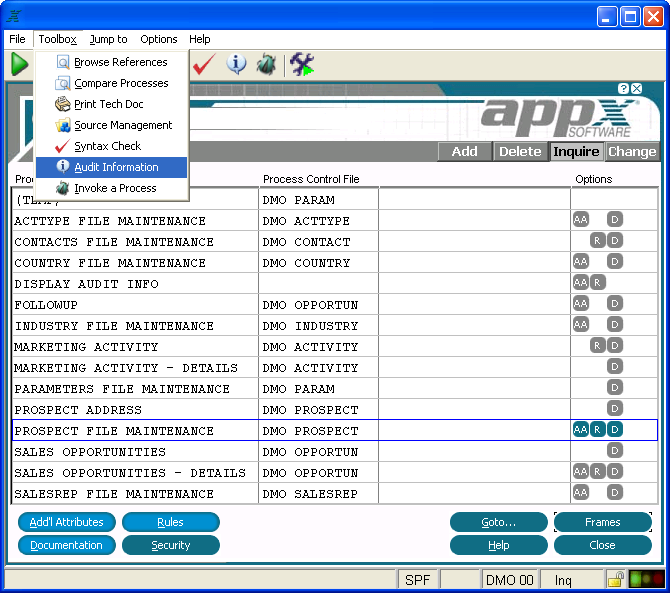
Task: Open the Jump to menu
Action: [109, 39]
